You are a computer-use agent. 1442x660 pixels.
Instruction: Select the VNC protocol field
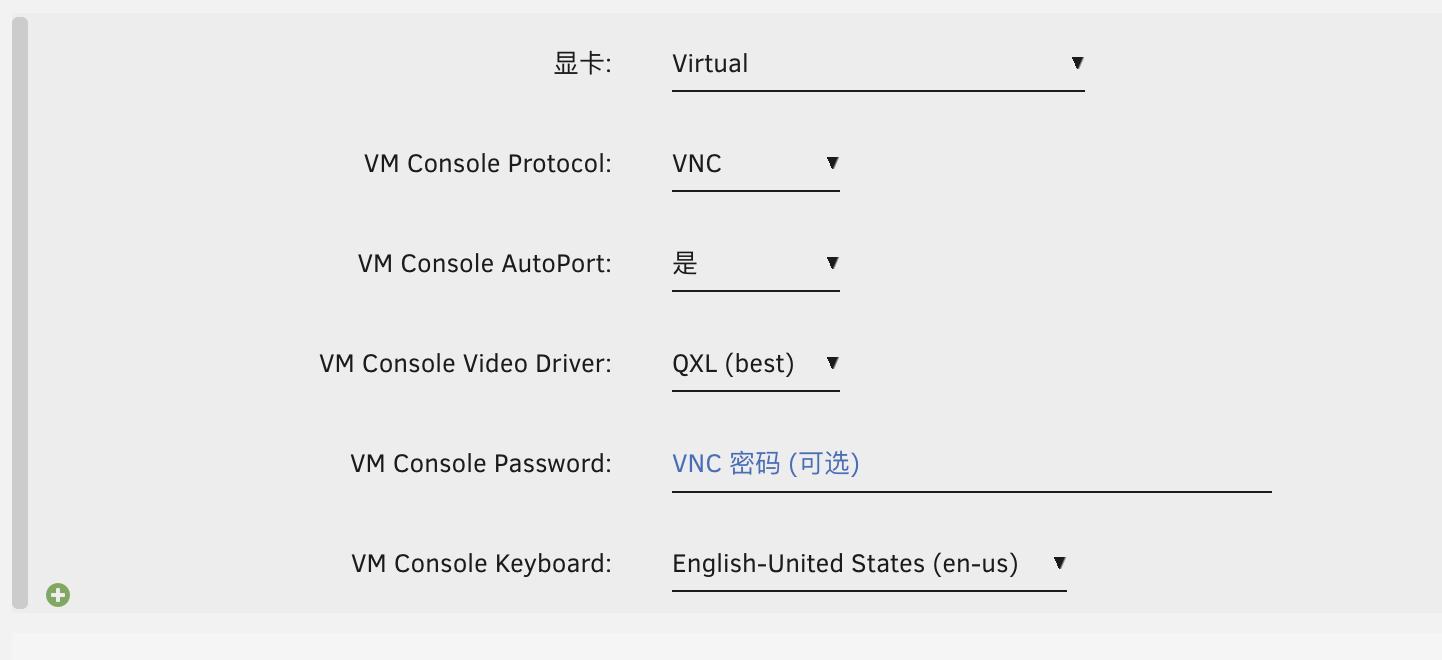(x=698, y=163)
